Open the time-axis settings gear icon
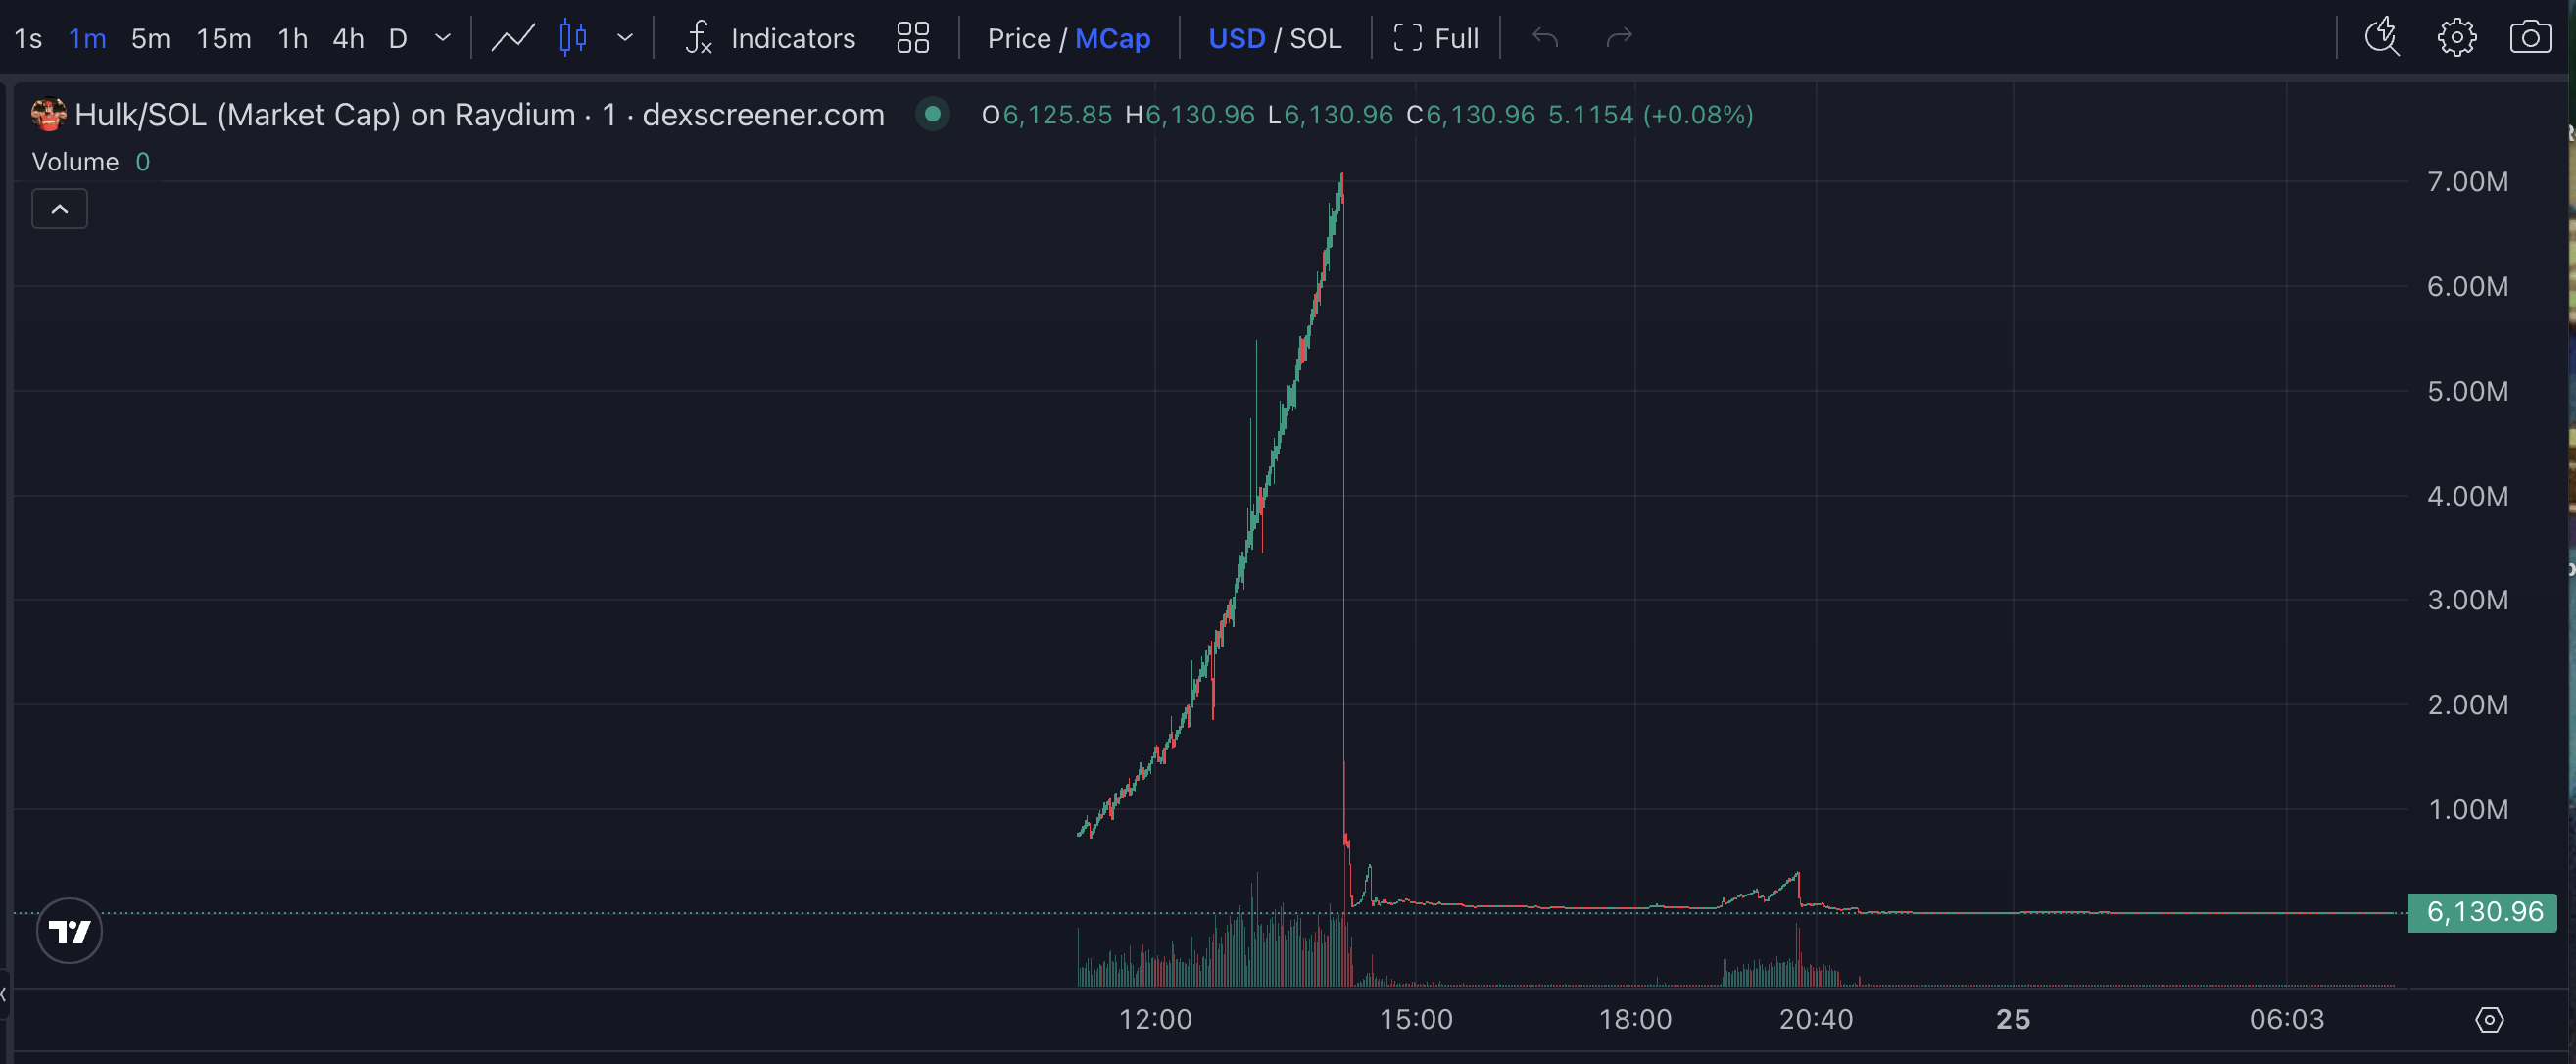 click(2488, 1019)
